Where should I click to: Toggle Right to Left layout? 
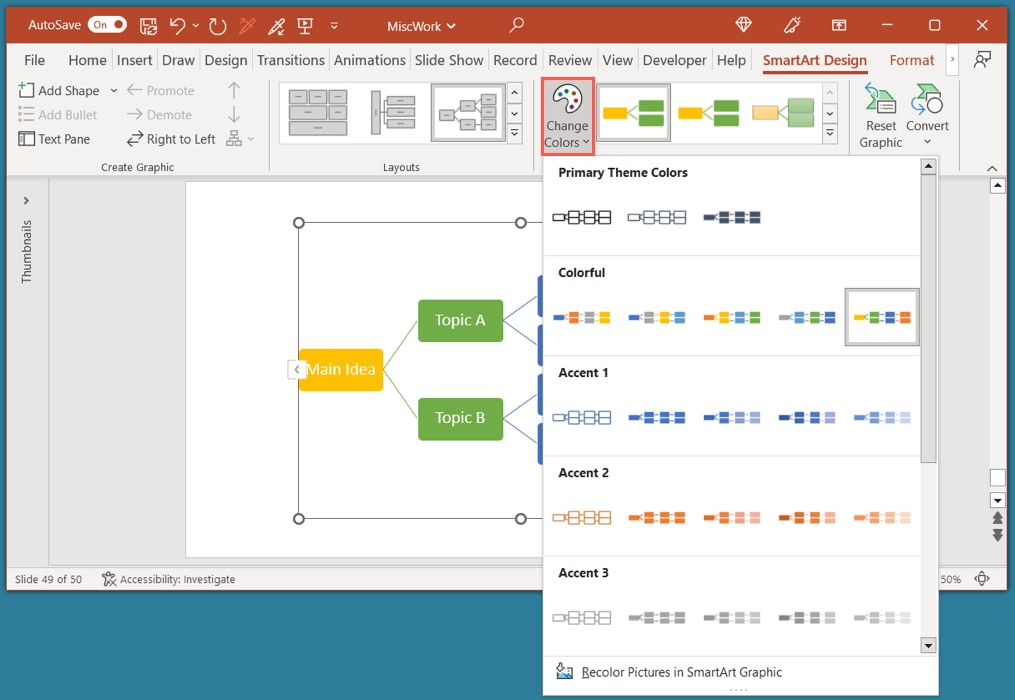(171, 139)
